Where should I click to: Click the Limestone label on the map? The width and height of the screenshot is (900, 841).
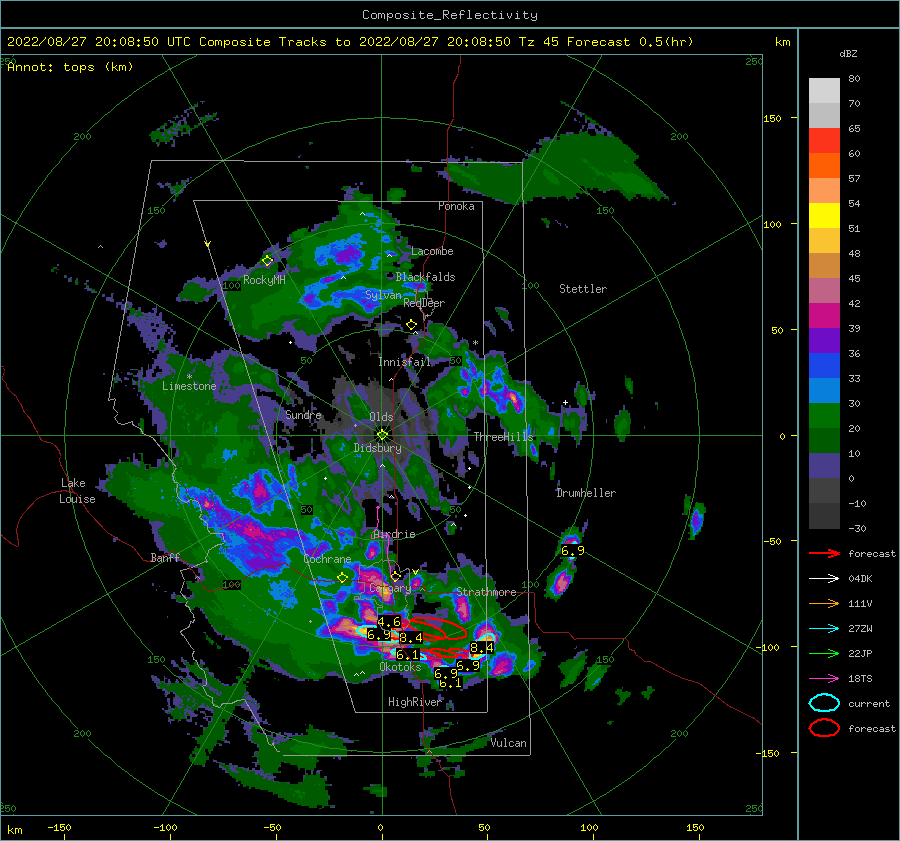(189, 386)
